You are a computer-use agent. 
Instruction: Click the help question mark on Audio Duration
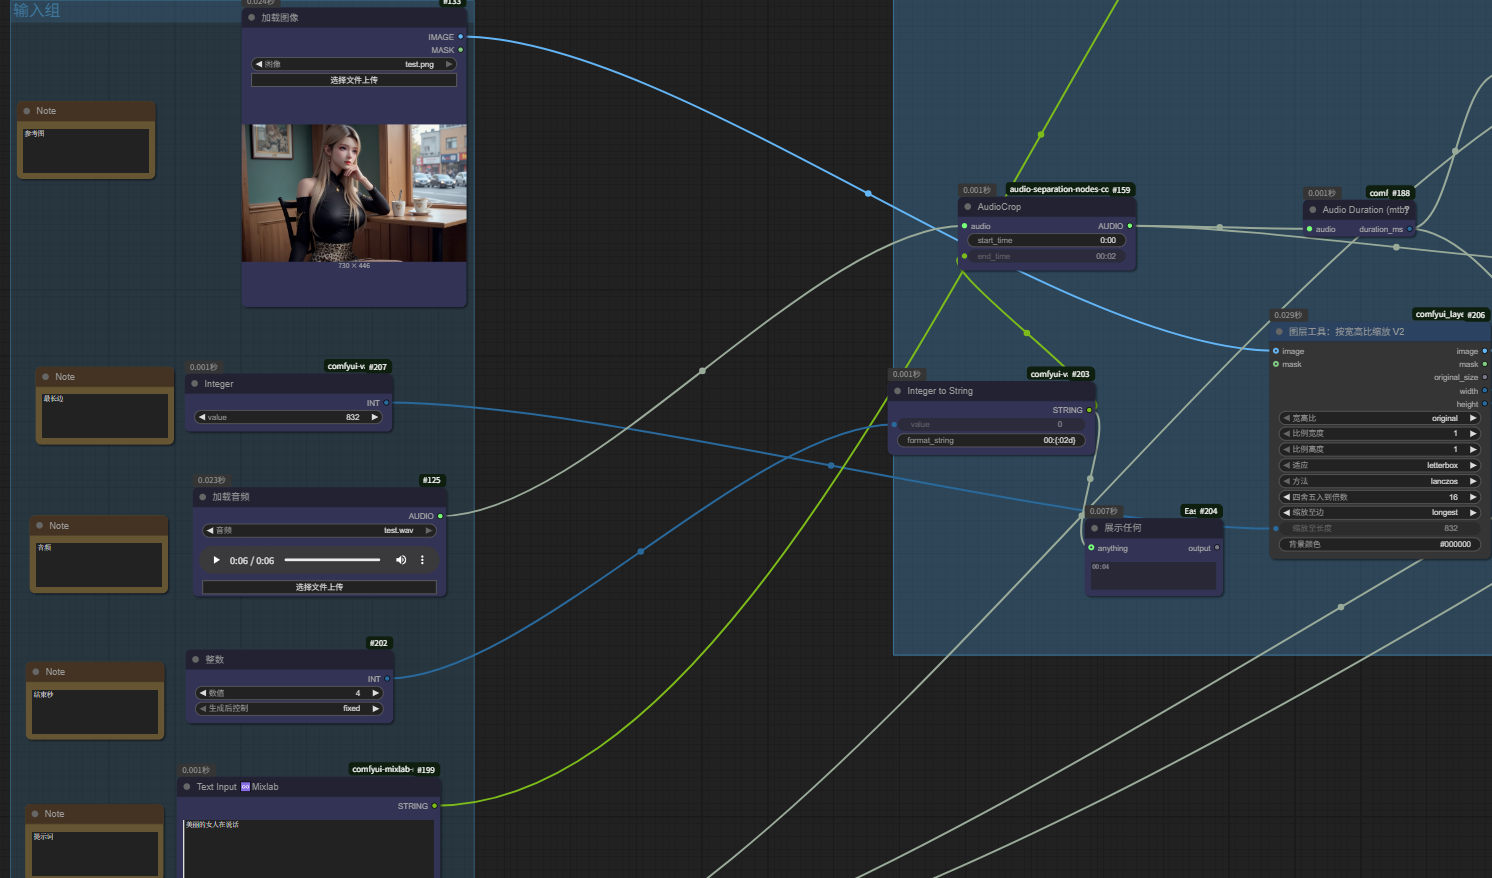tap(1407, 209)
